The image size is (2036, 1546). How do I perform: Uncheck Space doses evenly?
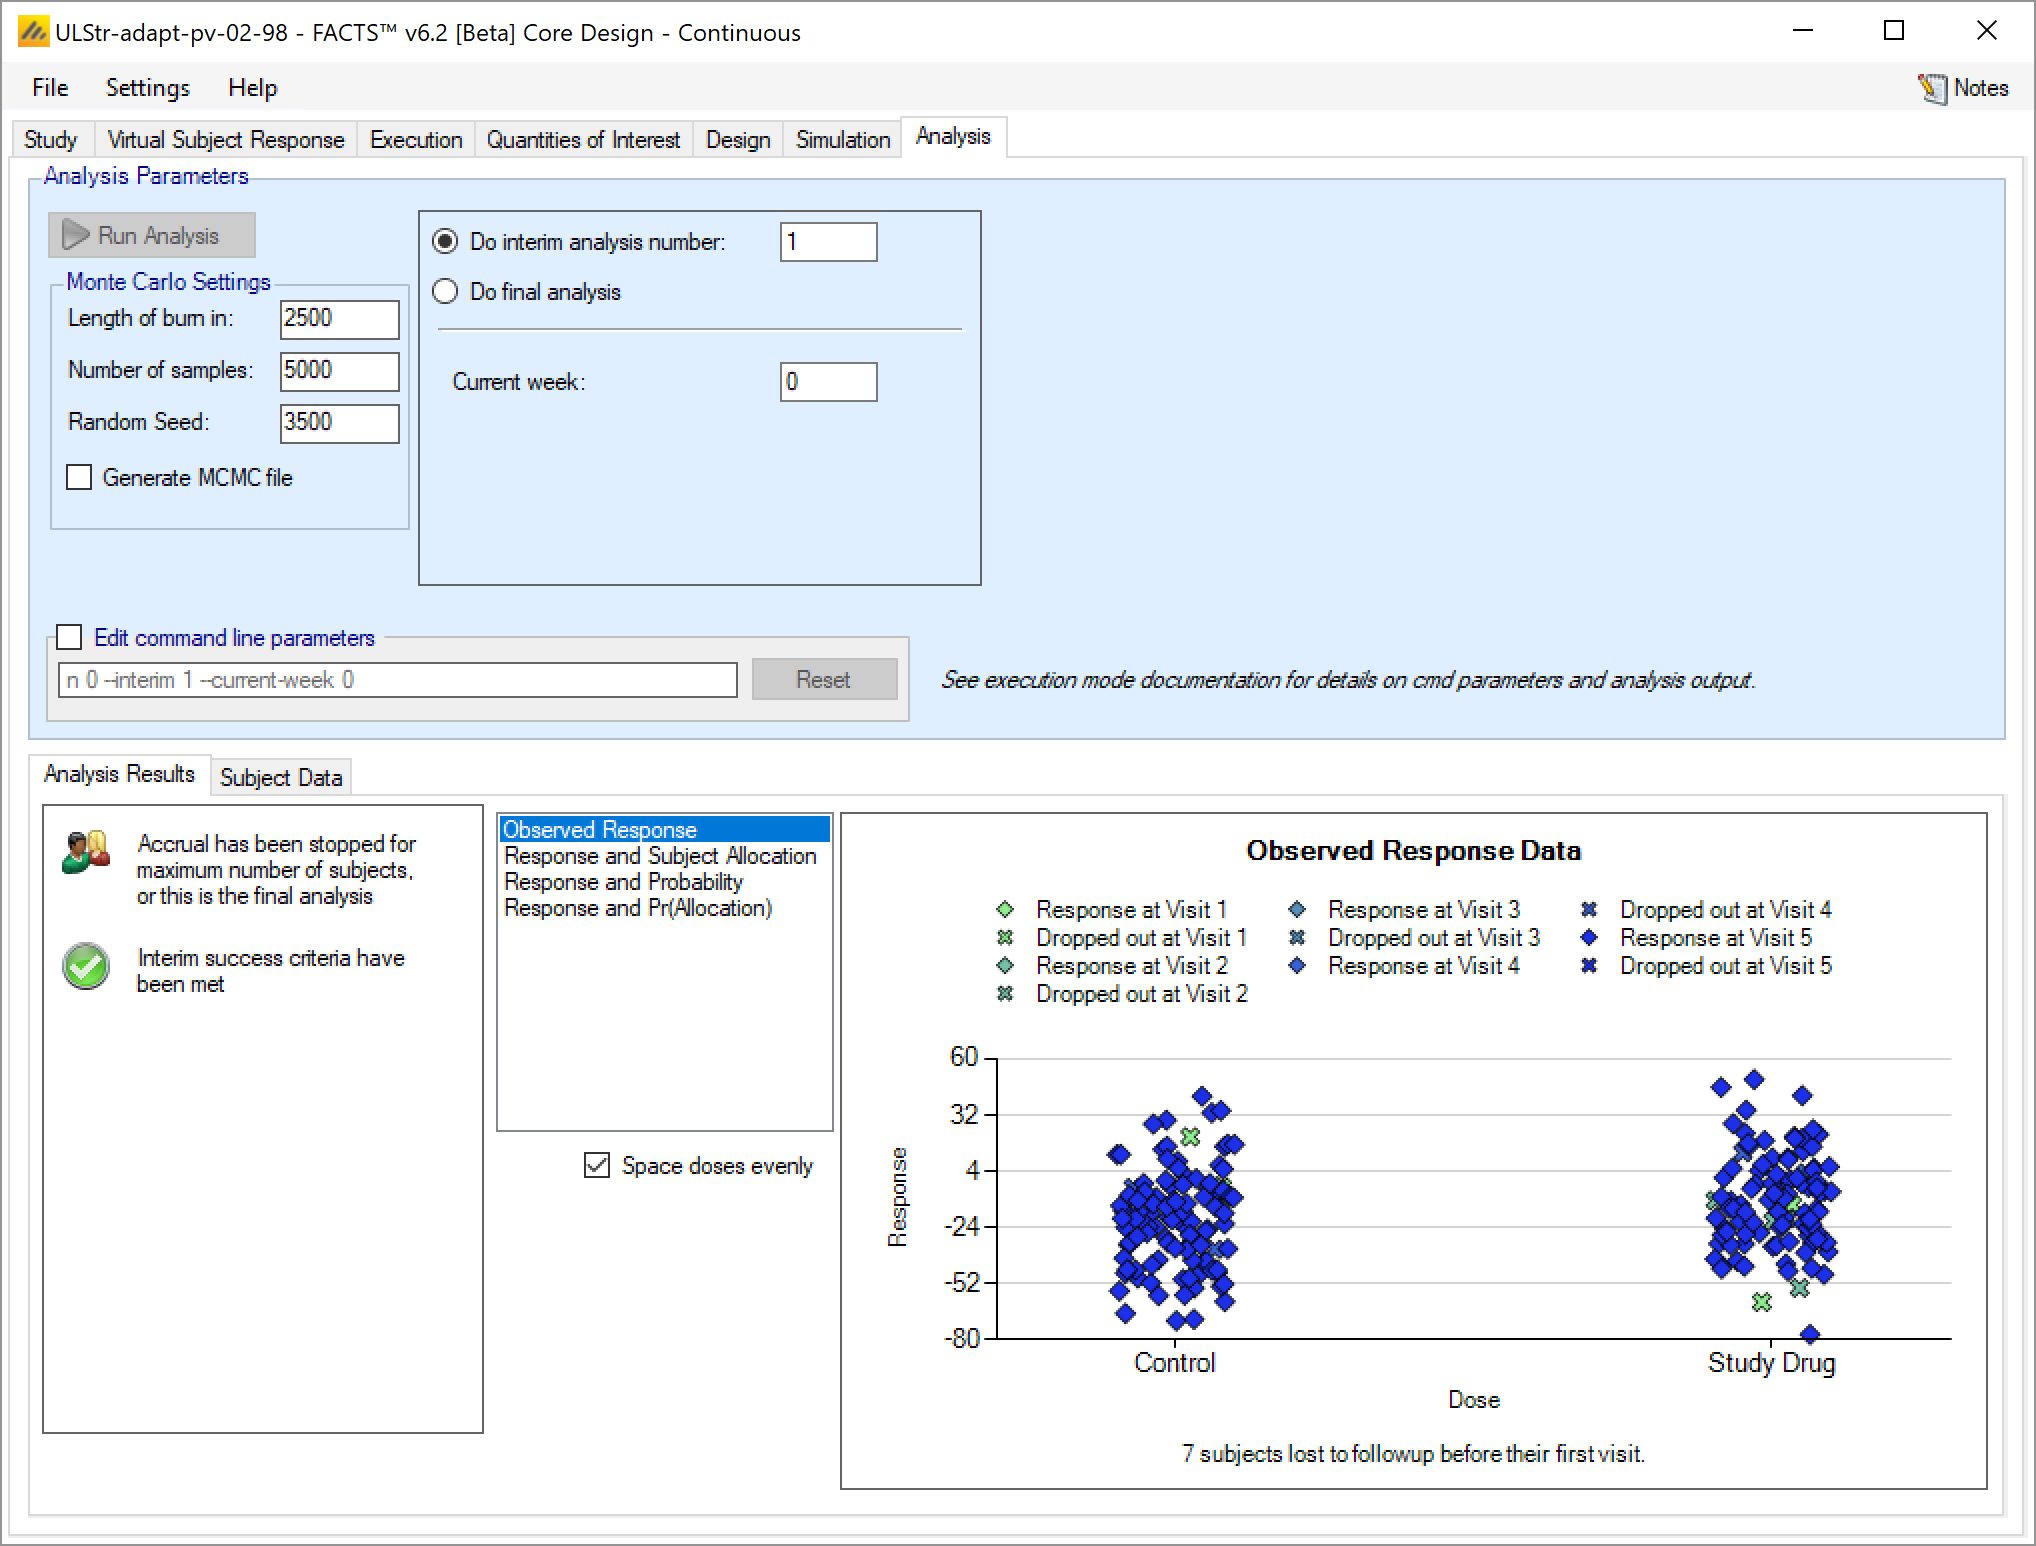tap(597, 1165)
